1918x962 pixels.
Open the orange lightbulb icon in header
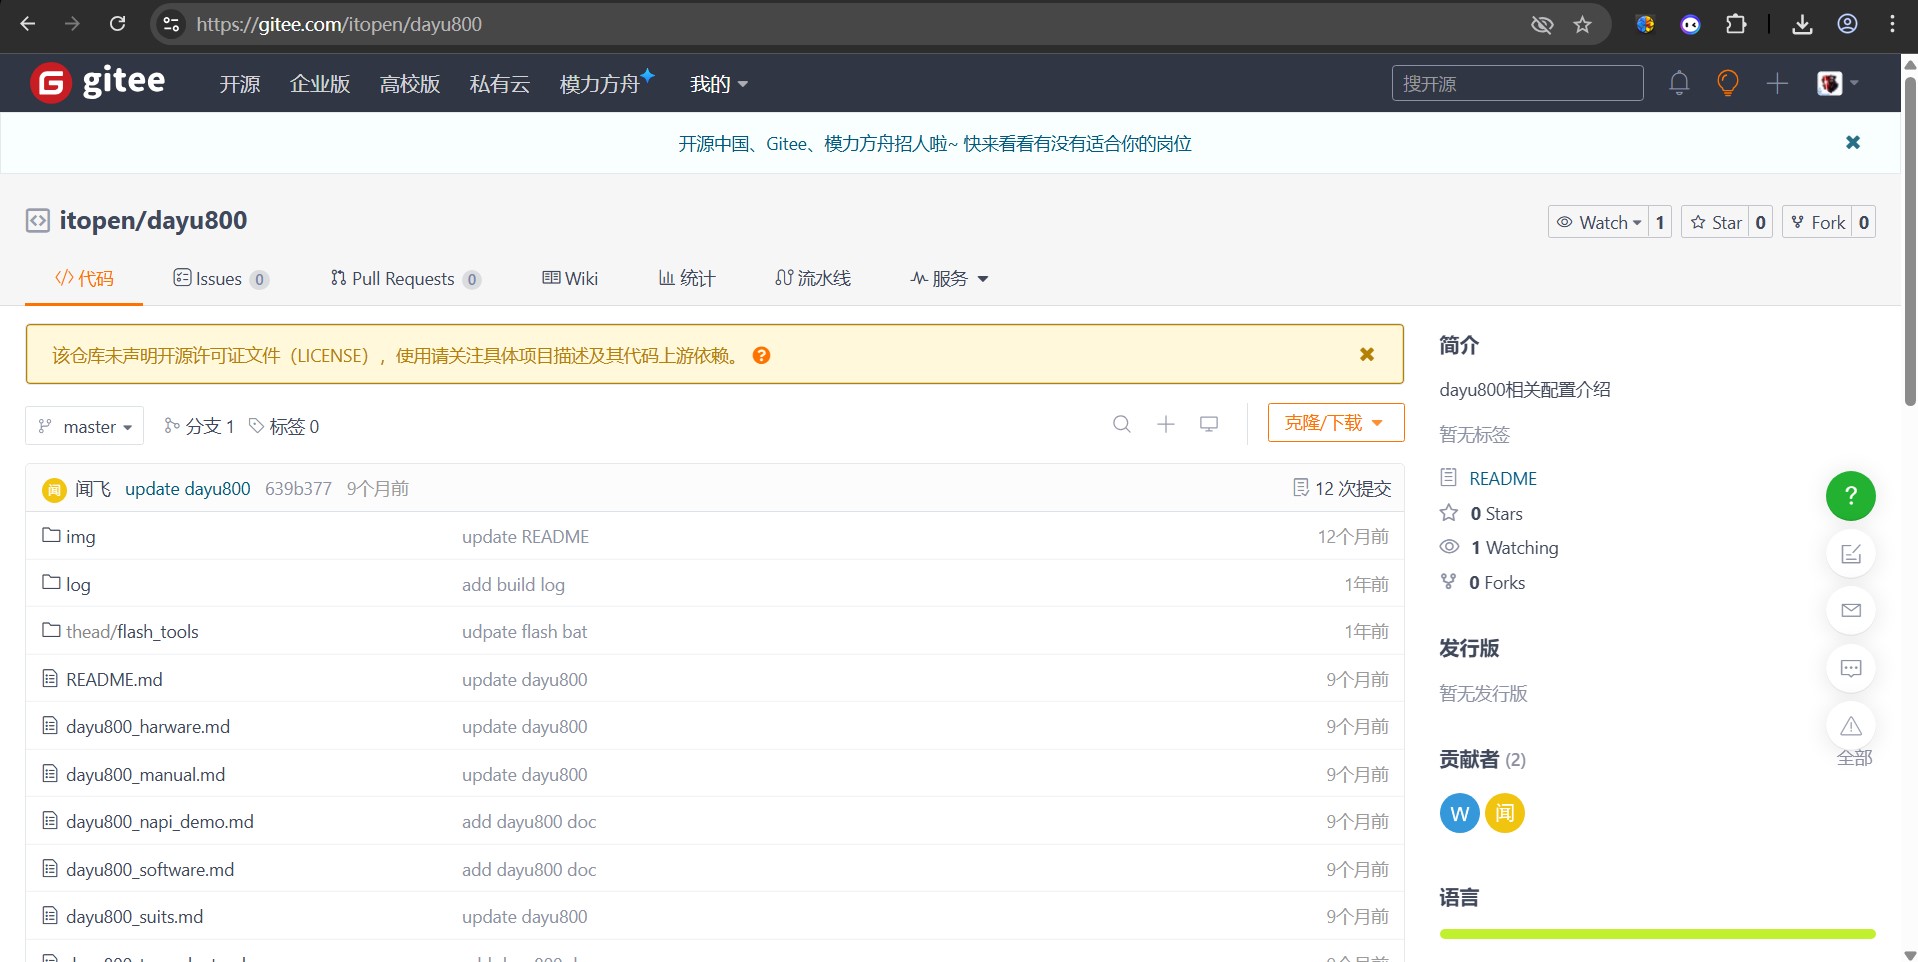pos(1727,83)
